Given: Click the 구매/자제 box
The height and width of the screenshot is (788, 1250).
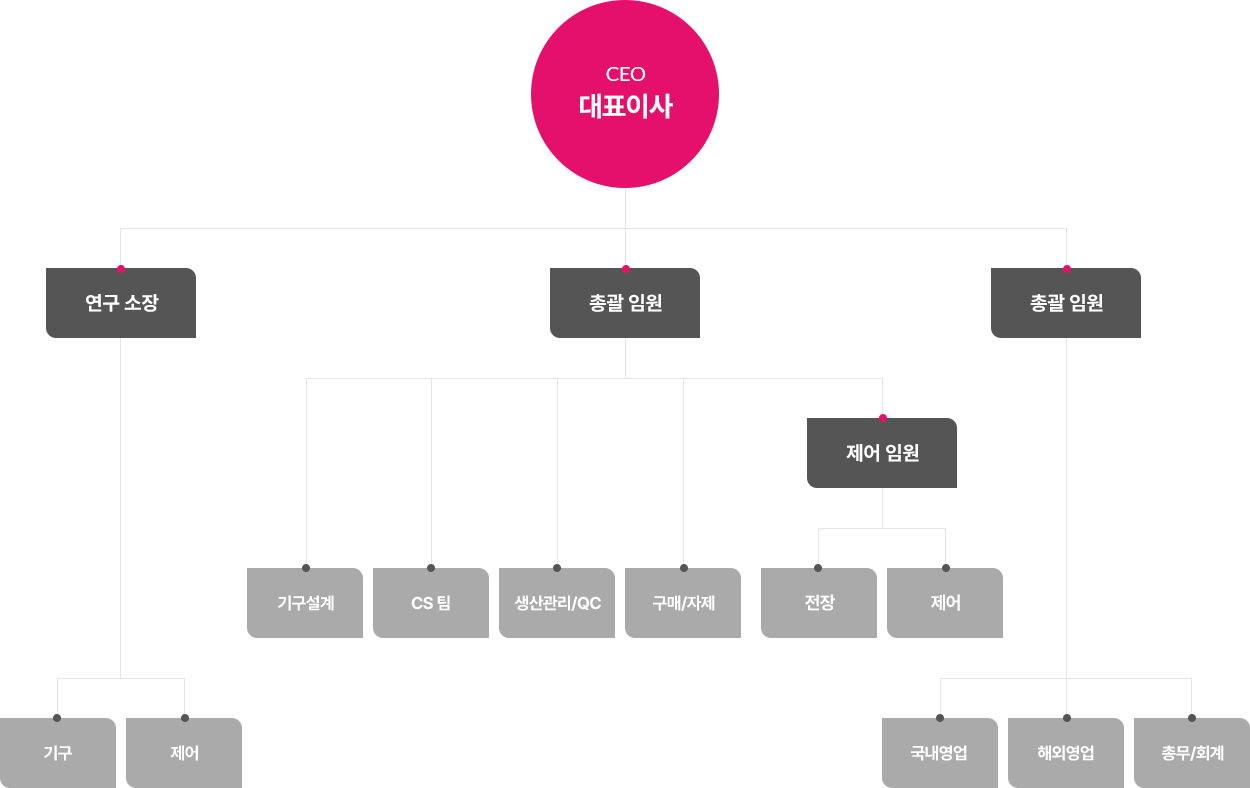Looking at the screenshot, I should [x=683, y=603].
